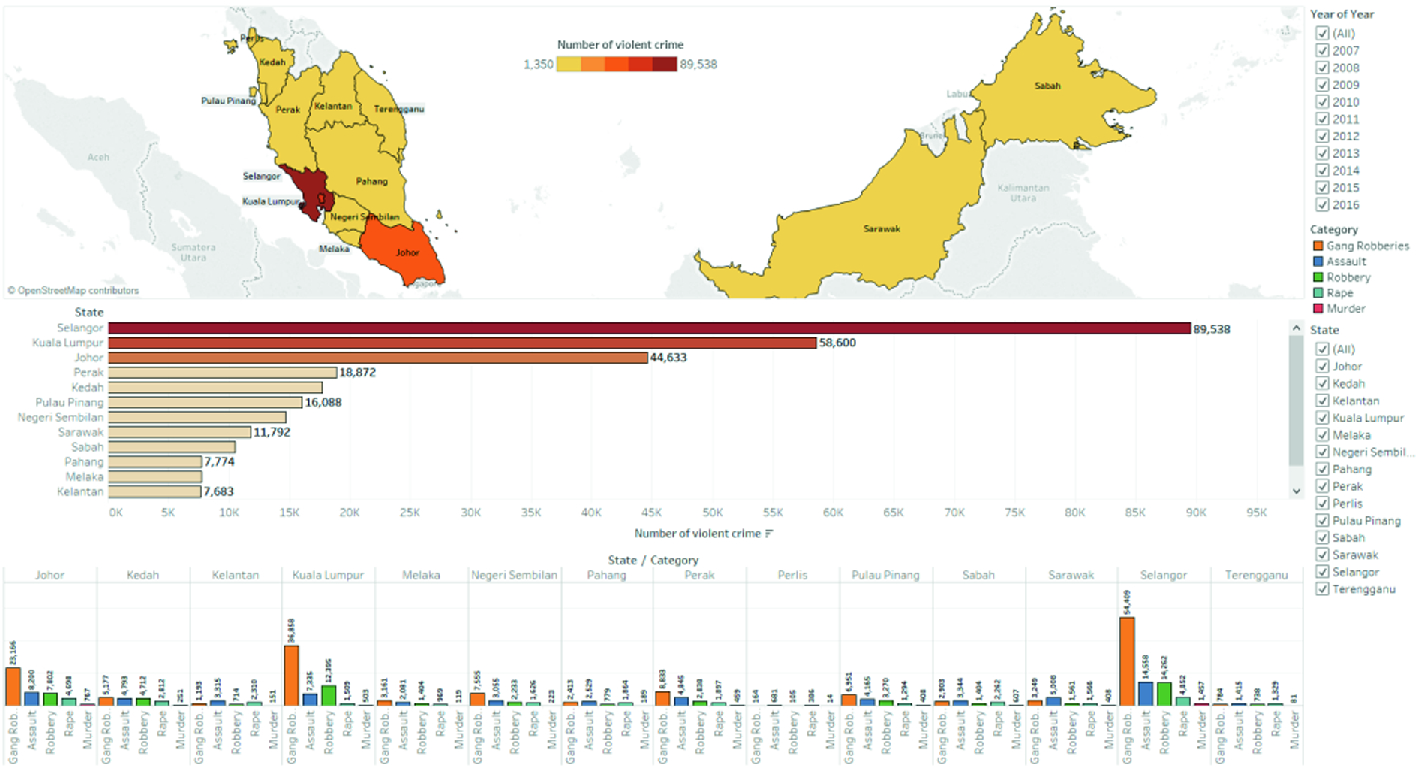Click the sort icon beside Number of violent crime axis
Viewport: 1421px width, 767px height.
coord(769,534)
